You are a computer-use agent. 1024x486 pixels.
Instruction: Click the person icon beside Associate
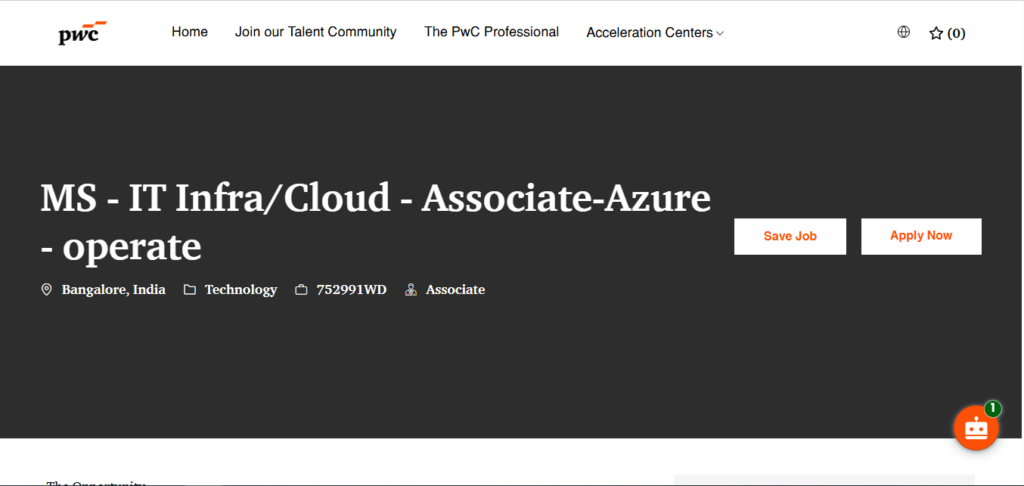[411, 289]
